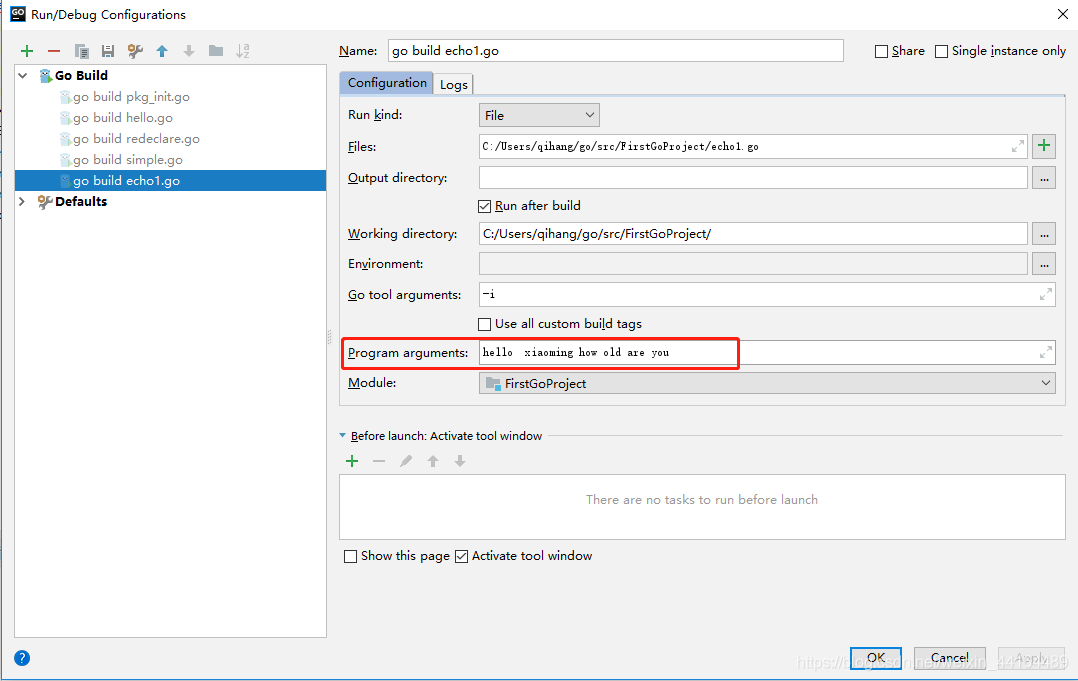The image size is (1078, 681).
Task: Expand the Files field editor
Action: tap(1018, 146)
